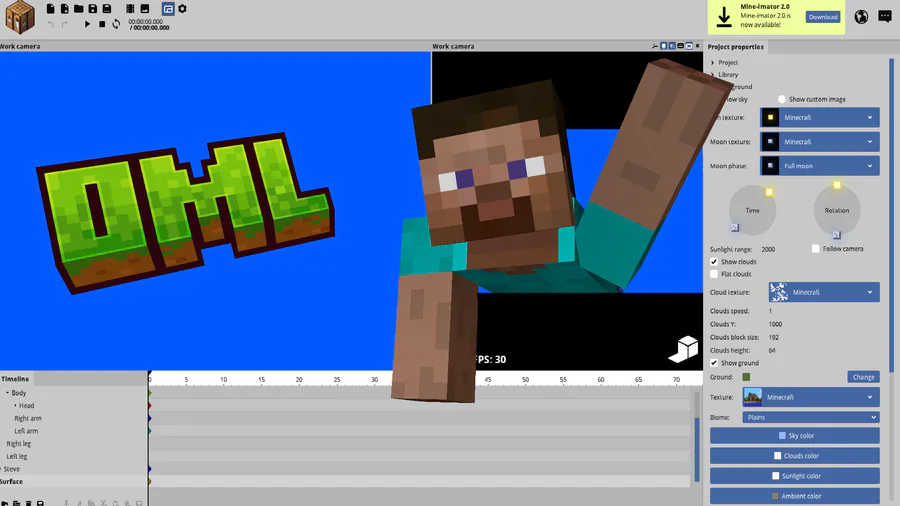This screenshot has height=506, width=900.
Task: Click the green Ground color swatch
Action: click(746, 377)
